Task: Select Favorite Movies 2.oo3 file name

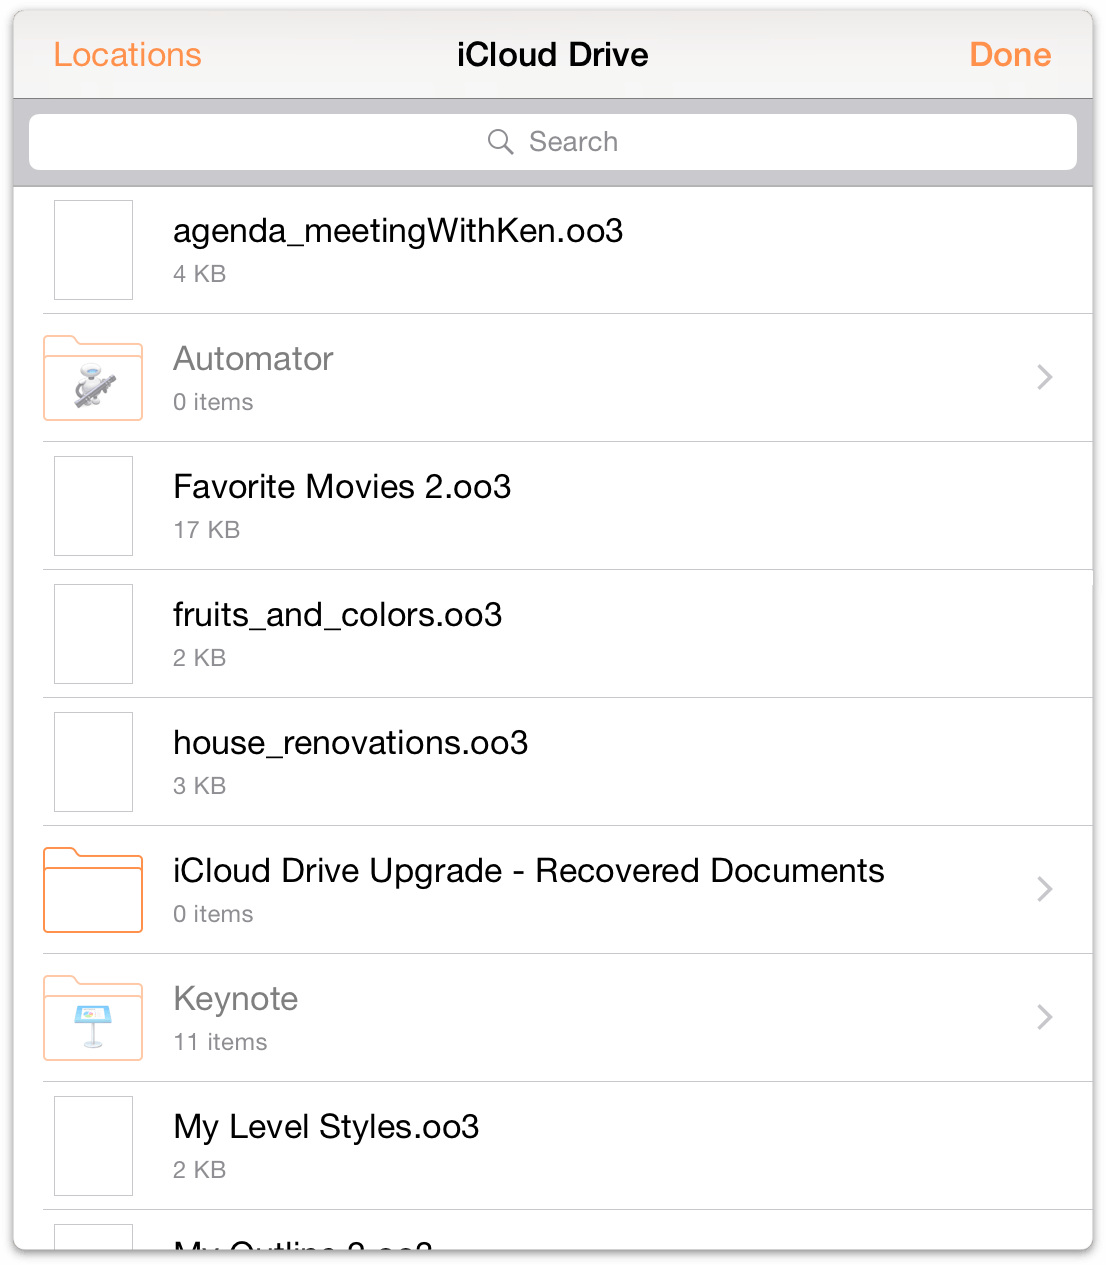Action: click(342, 487)
